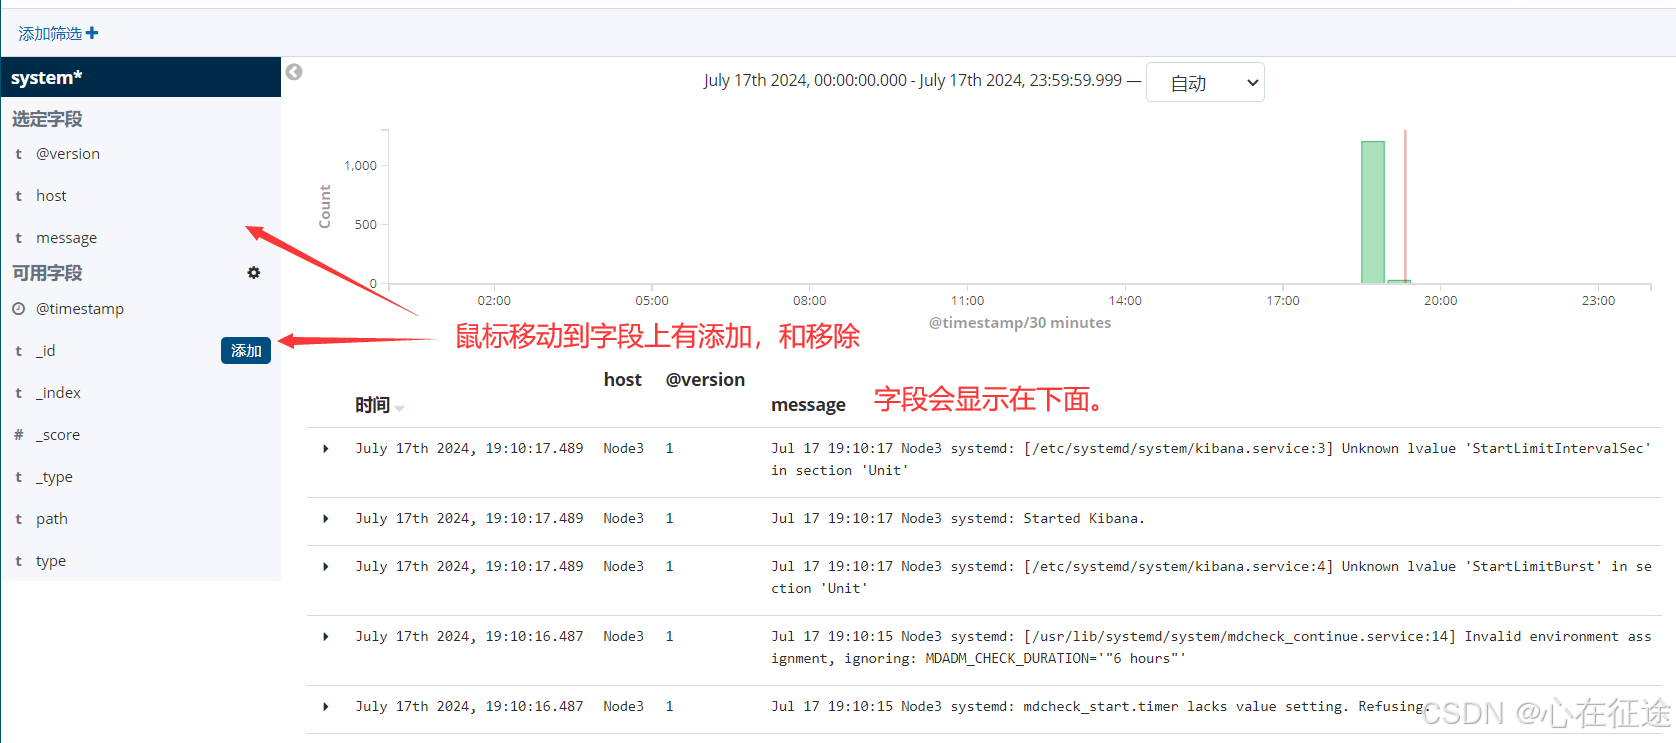This screenshot has height=743, width=1676.
Task: Click the 20:00 x-axis tick label
Action: (x=1440, y=301)
